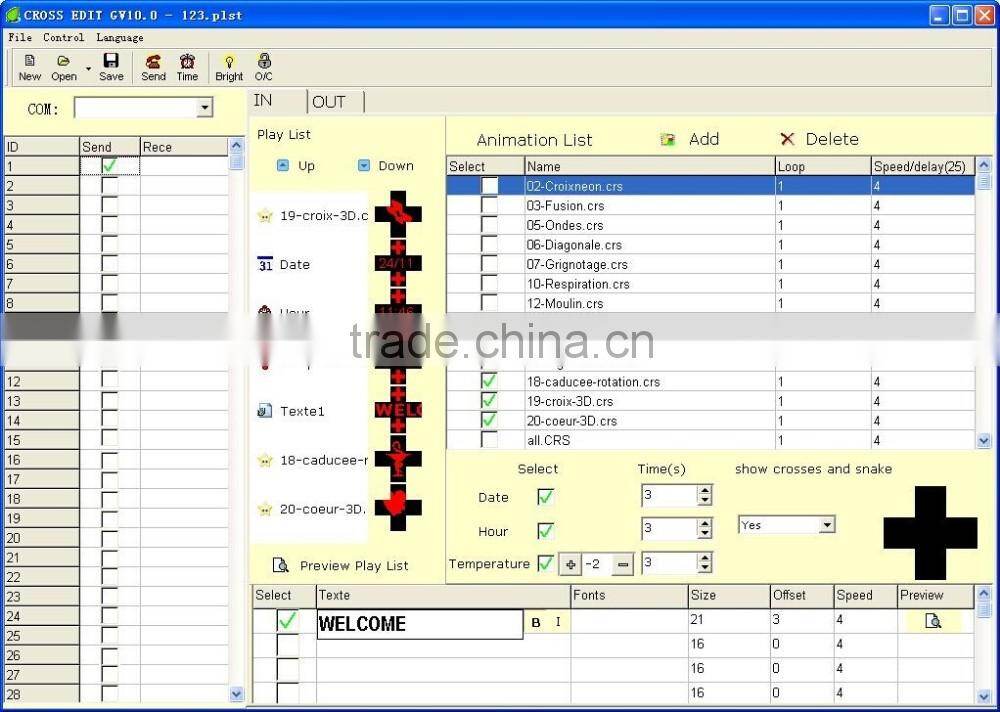Image resolution: width=1000 pixels, height=712 pixels.
Task: Open the Control menu
Action: 63,37
